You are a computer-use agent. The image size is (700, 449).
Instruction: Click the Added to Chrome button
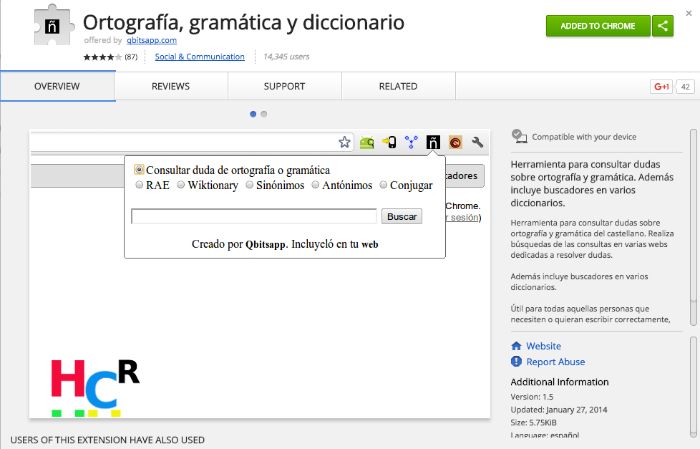[x=598, y=26]
